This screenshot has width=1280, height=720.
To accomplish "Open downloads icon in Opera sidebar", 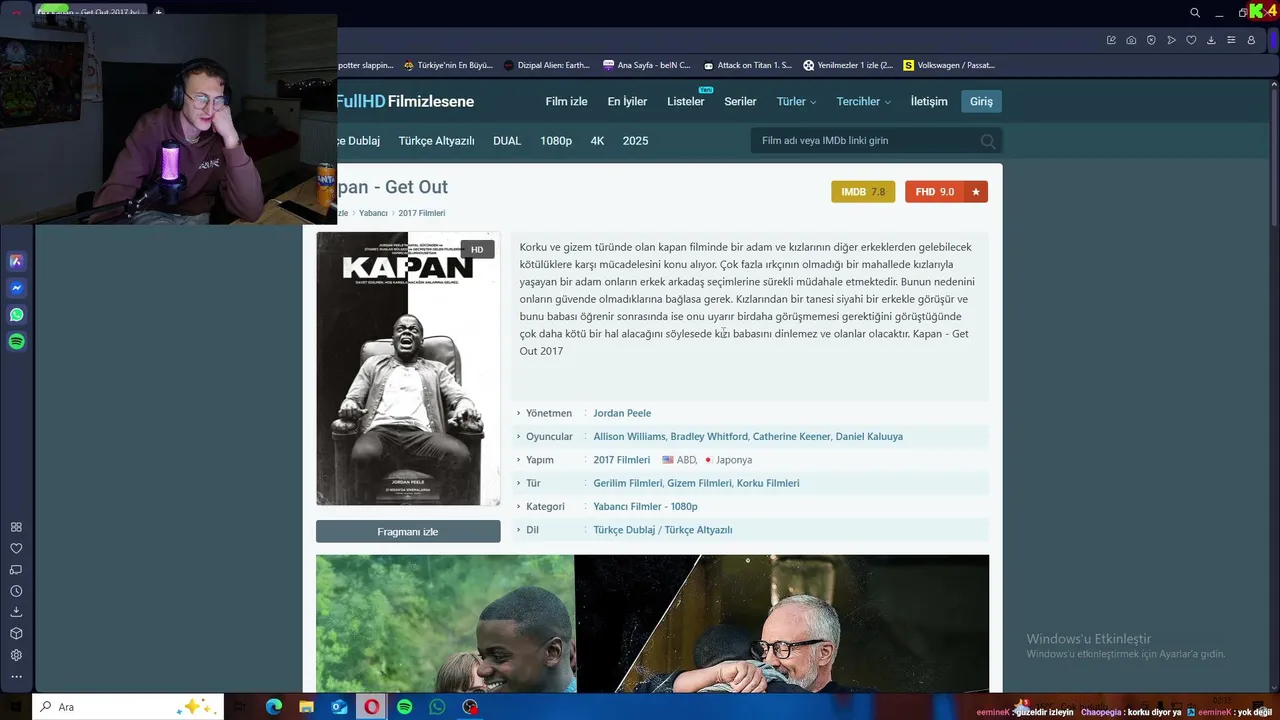I will point(16,612).
